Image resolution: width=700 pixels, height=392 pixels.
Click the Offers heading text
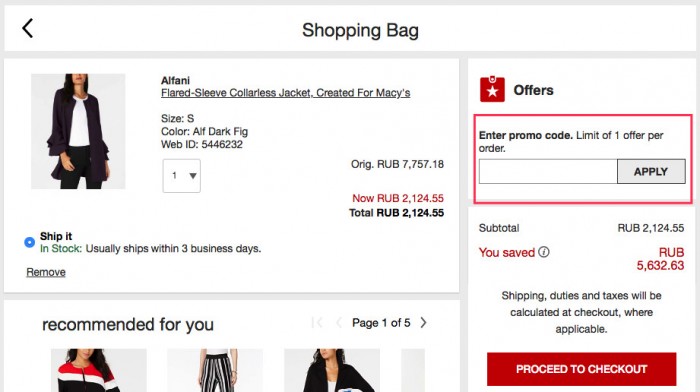pyautogui.click(x=533, y=90)
